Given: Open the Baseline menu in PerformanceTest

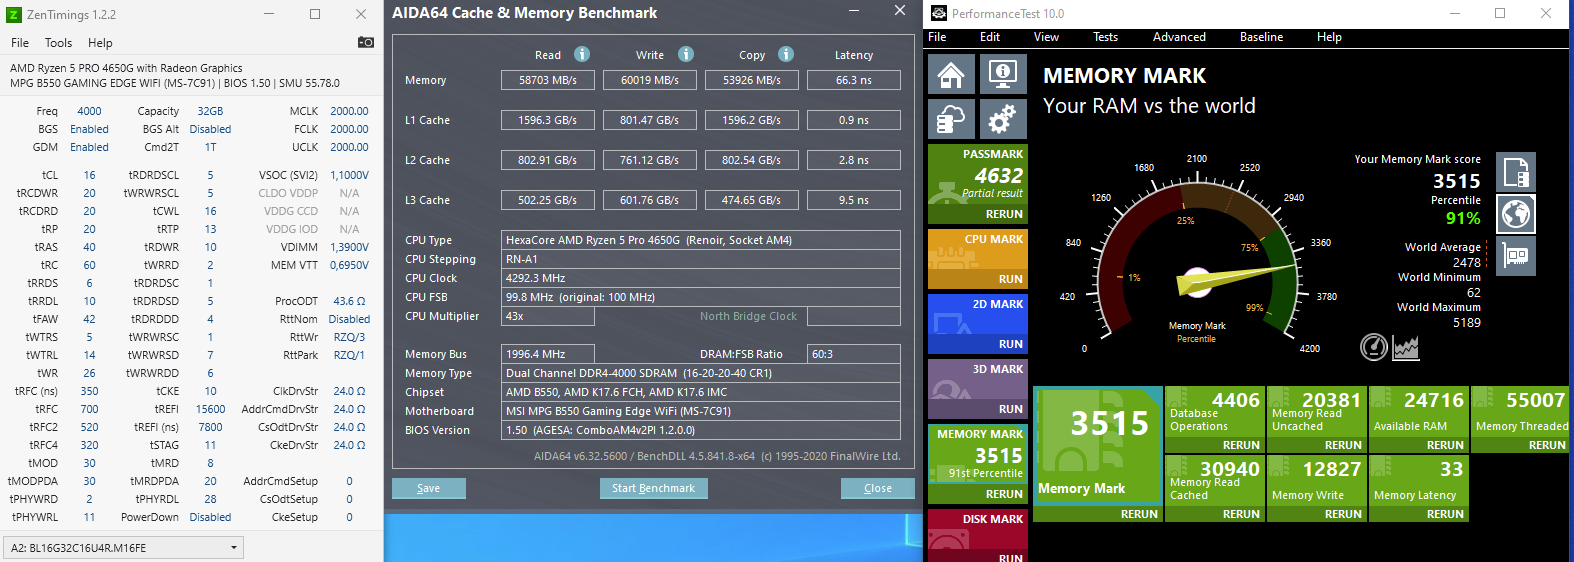Looking at the screenshot, I should click(1261, 37).
